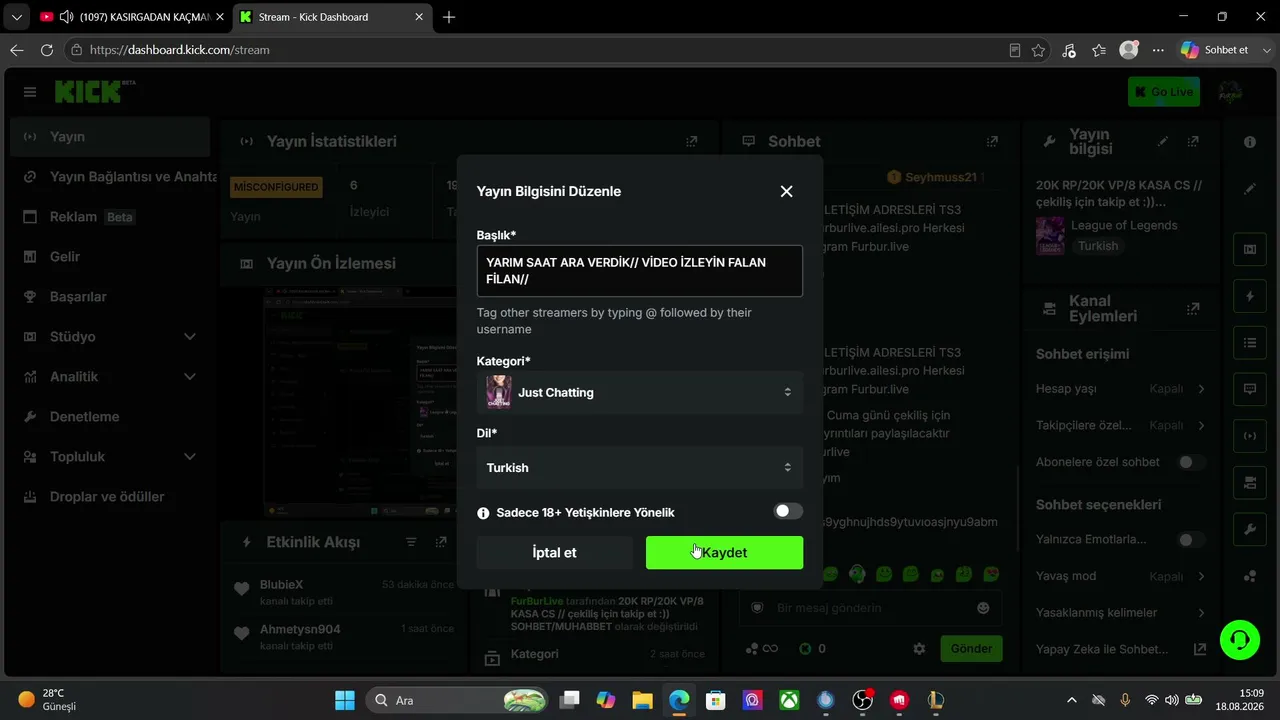The image size is (1280, 720).
Task: Close the Yayın Bilgisini Düzenle dialog
Action: coord(786,191)
